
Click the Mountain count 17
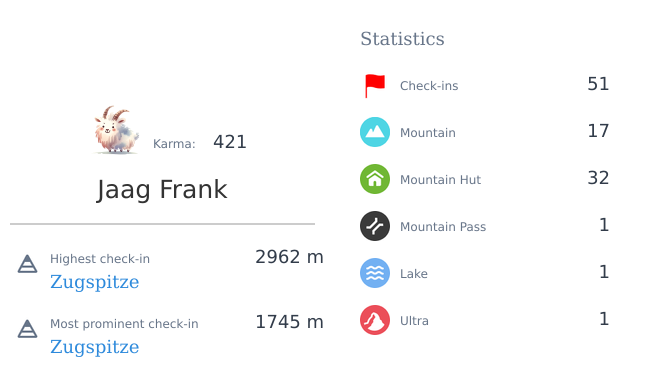pos(598,131)
